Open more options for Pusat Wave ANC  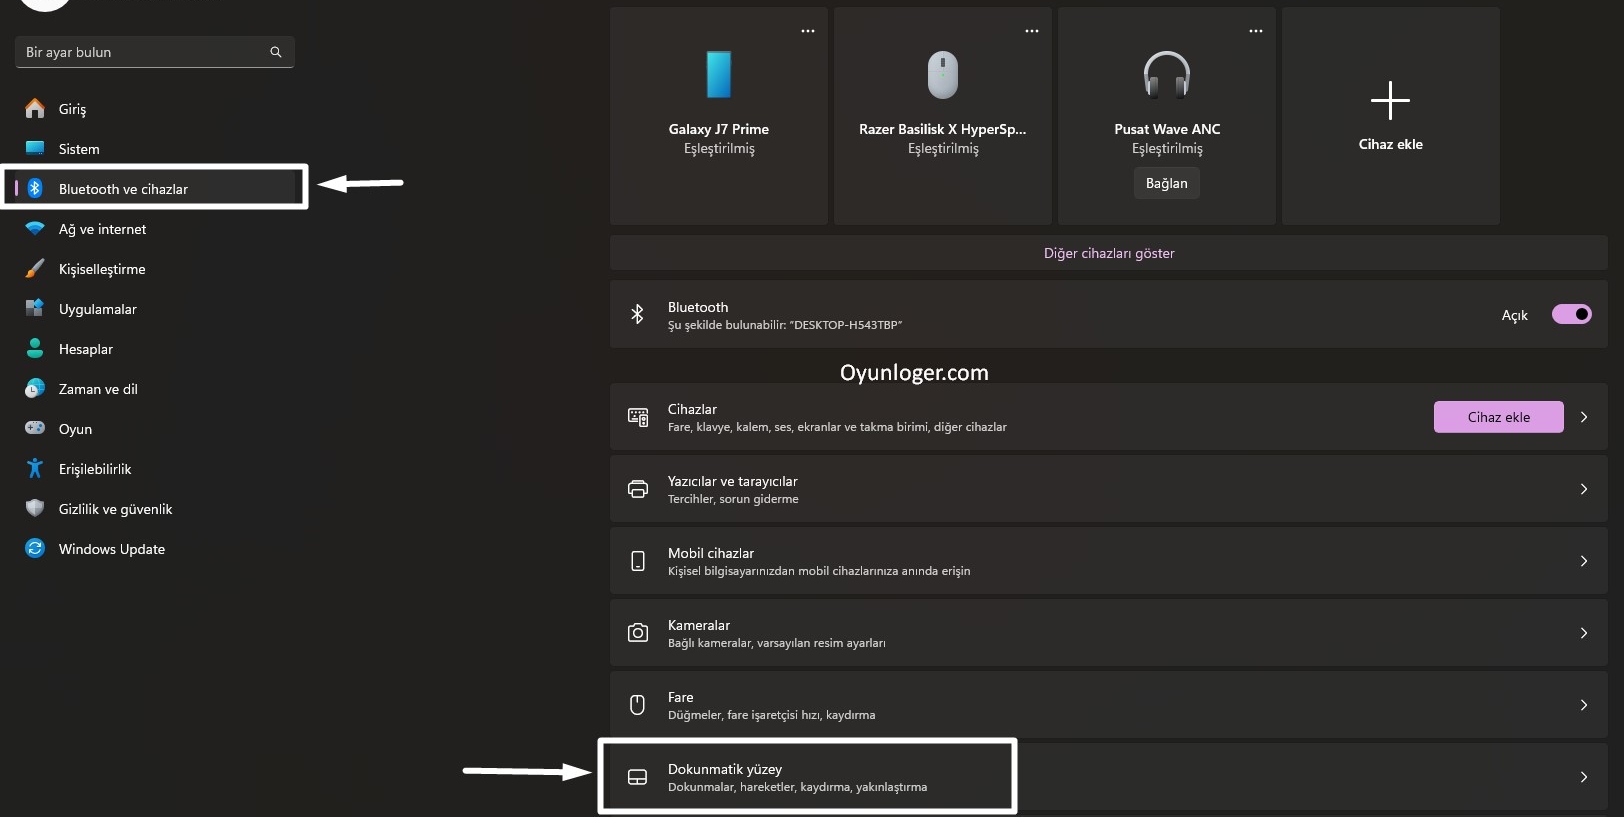[x=1256, y=31]
